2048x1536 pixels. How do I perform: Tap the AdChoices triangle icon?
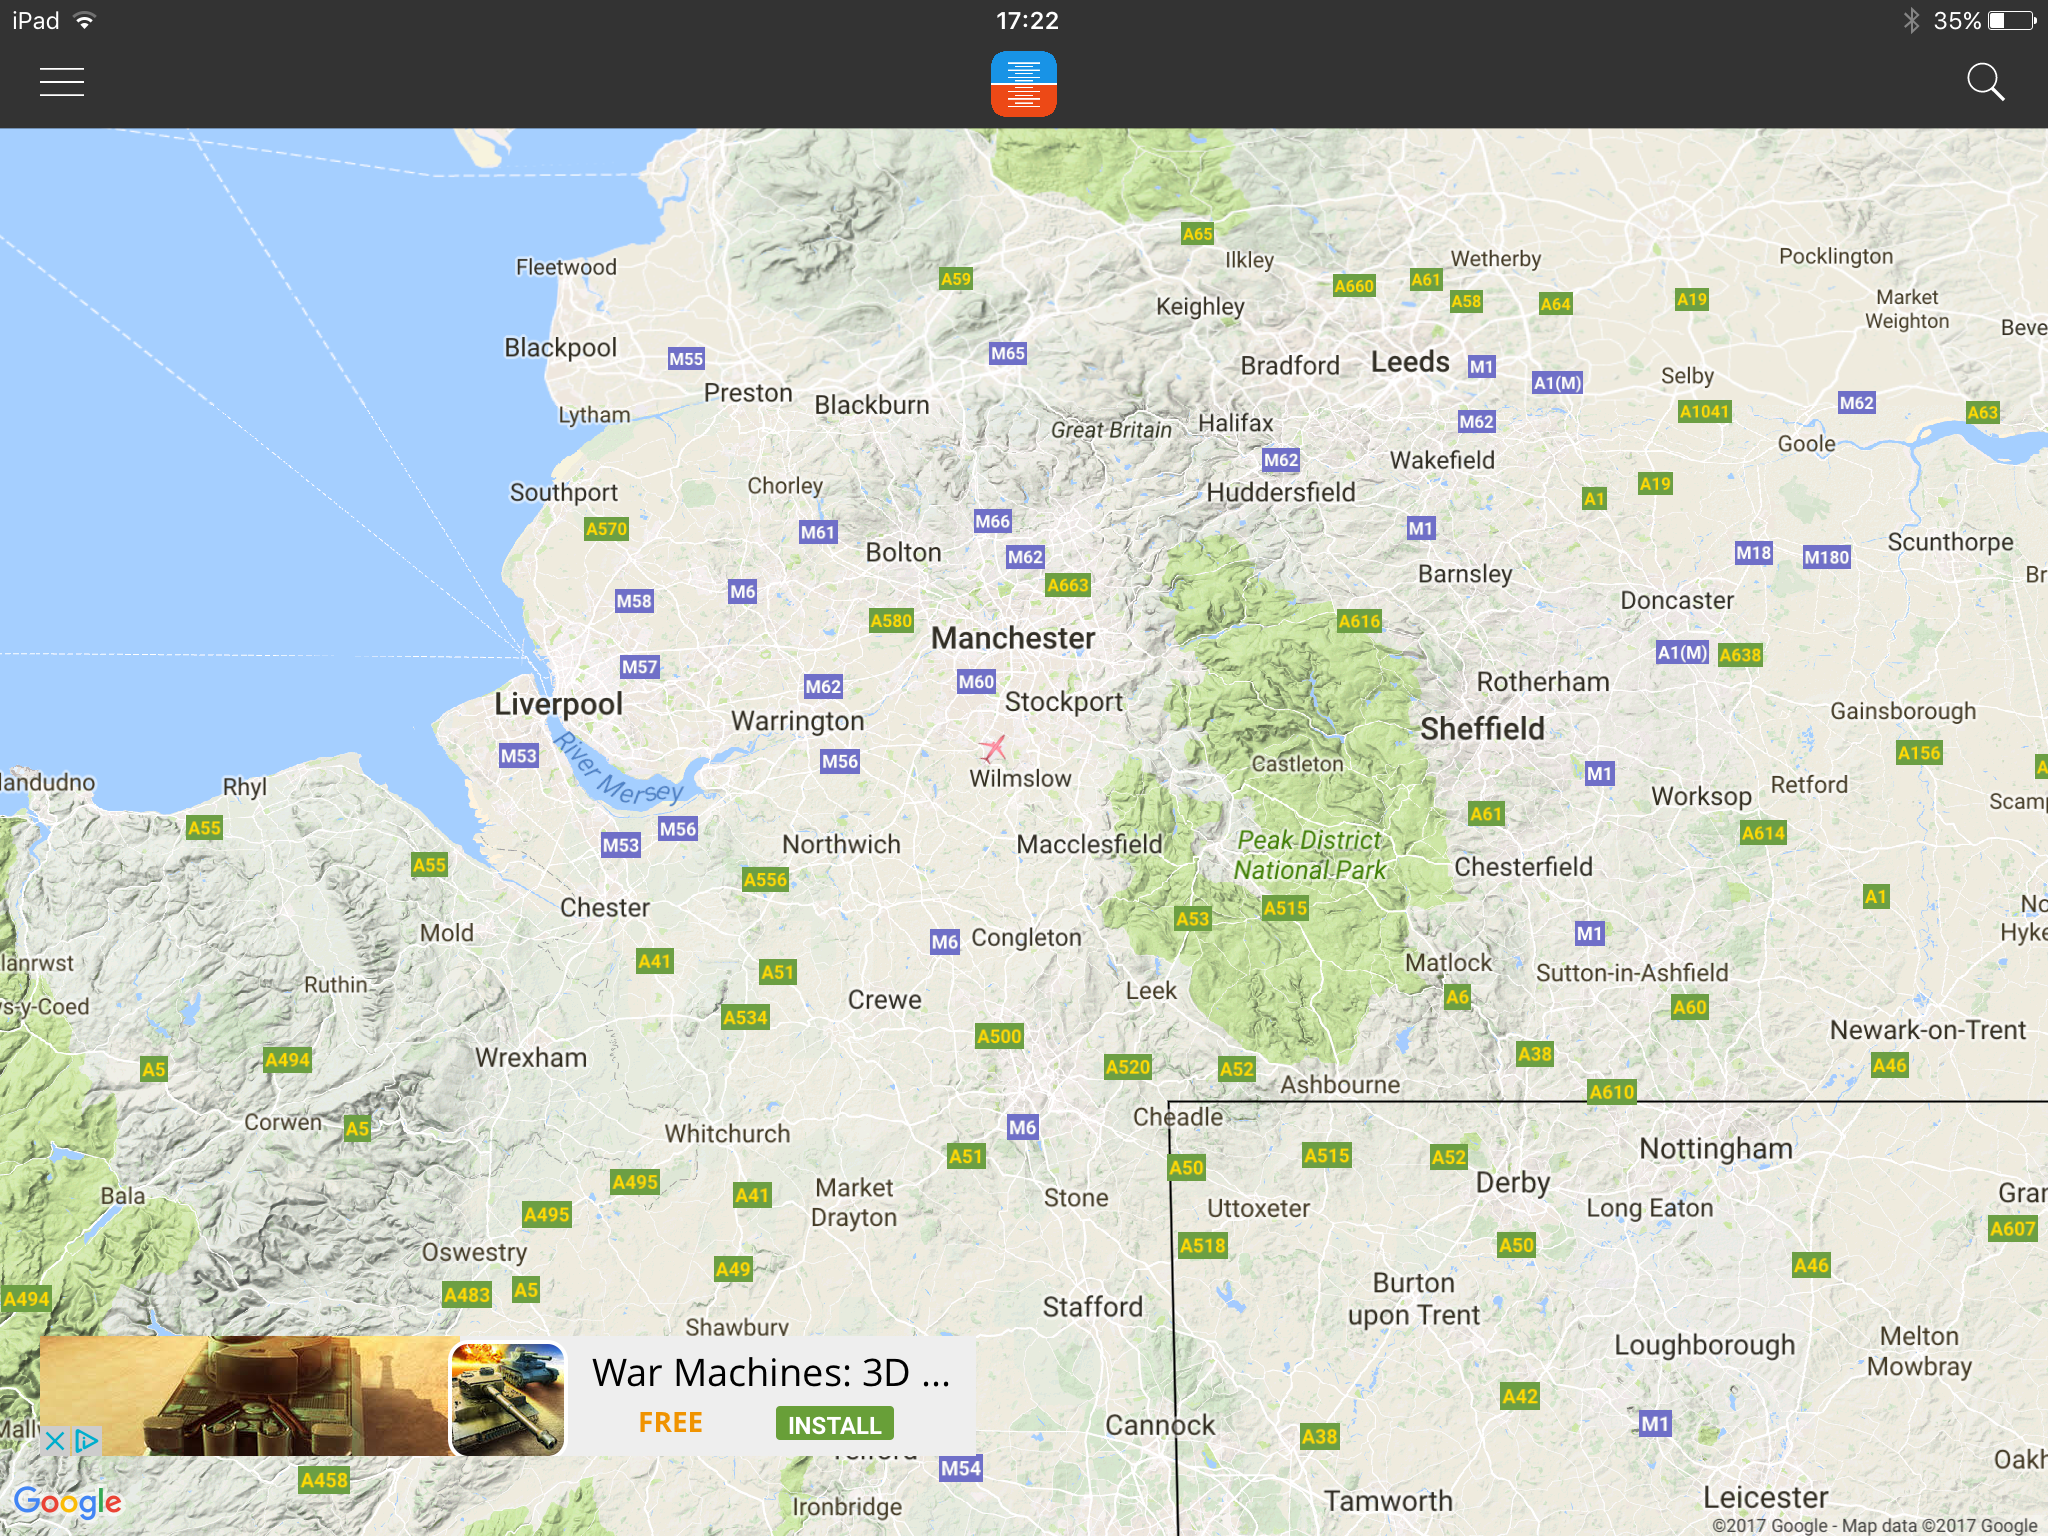point(87,1441)
